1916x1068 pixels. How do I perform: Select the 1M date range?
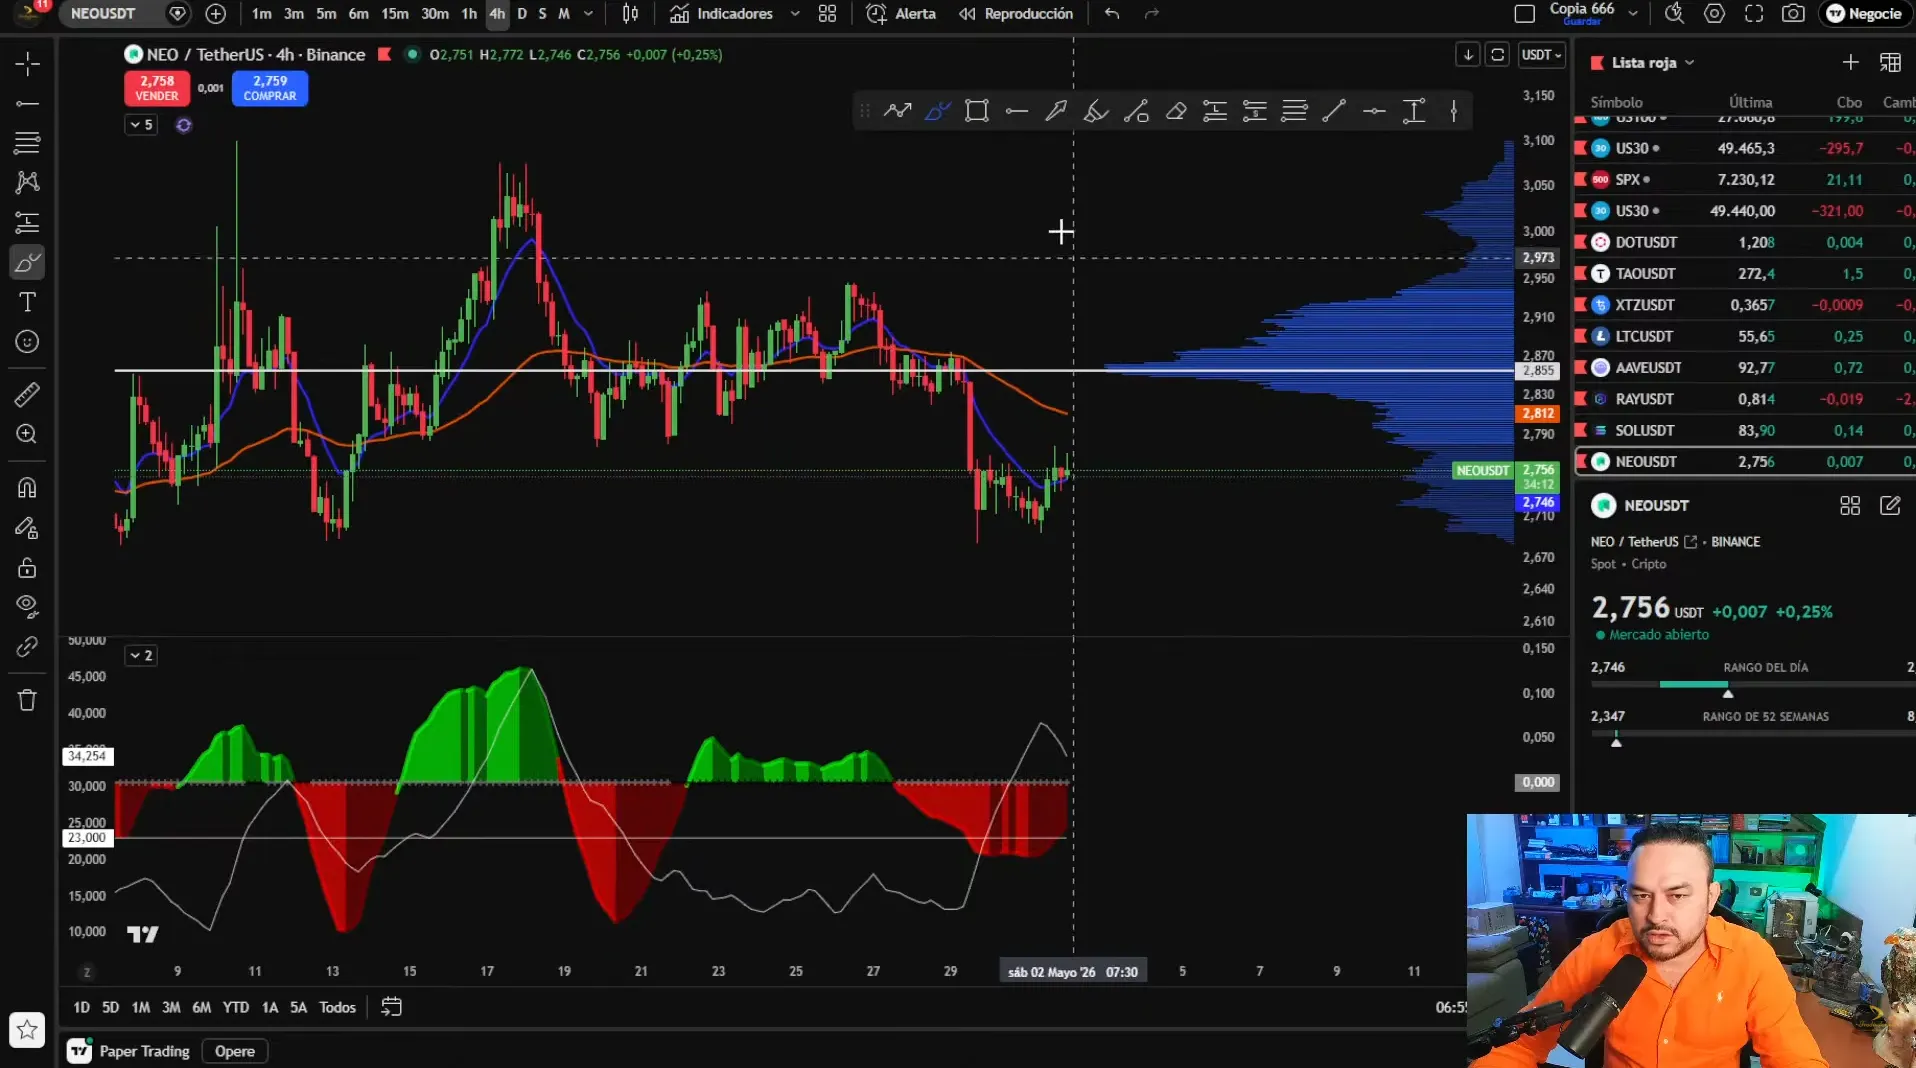pyautogui.click(x=141, y=1007)
